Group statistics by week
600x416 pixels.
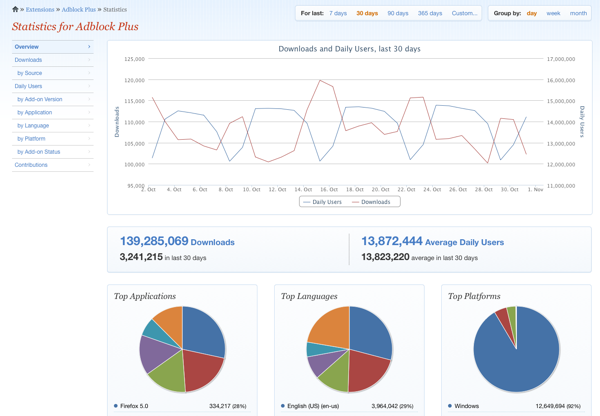(553, 13)
